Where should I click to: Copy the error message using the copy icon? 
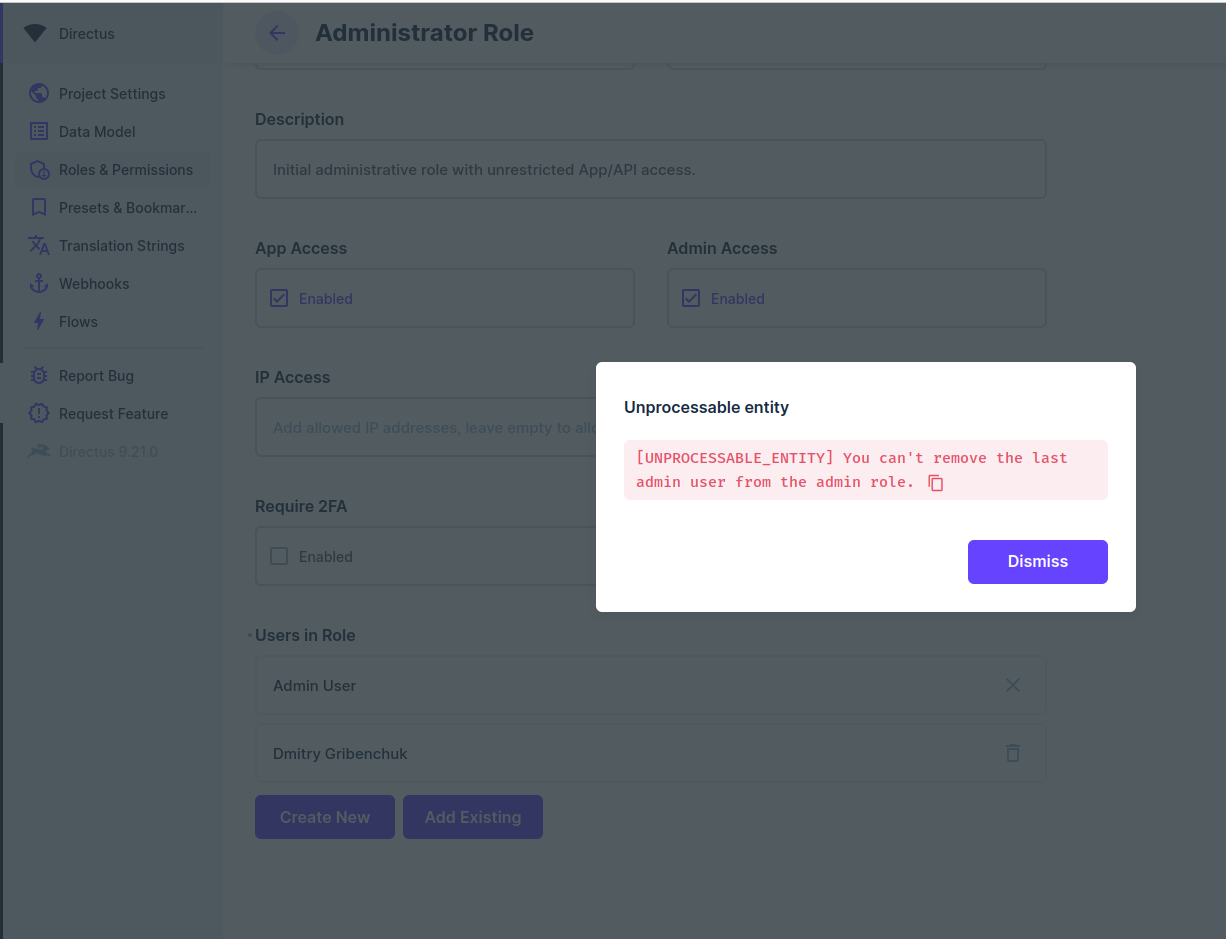point(936,482)
